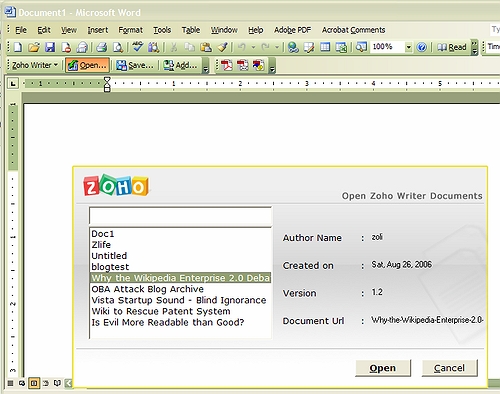The image size is (500, 394).
Task: Cancel the Zoho Writer dialog
Action: click(449, 368)
